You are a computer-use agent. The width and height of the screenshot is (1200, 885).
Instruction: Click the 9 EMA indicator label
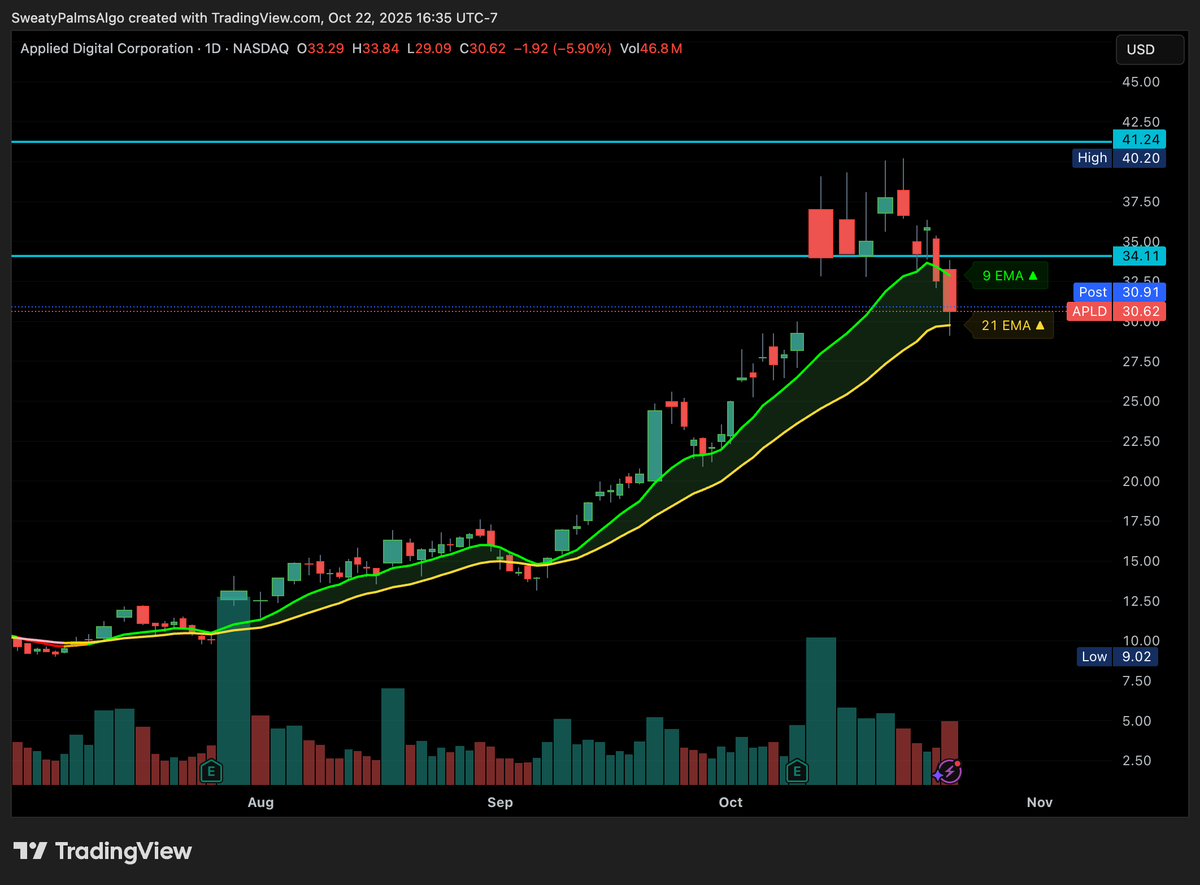tap(1009, 275)
